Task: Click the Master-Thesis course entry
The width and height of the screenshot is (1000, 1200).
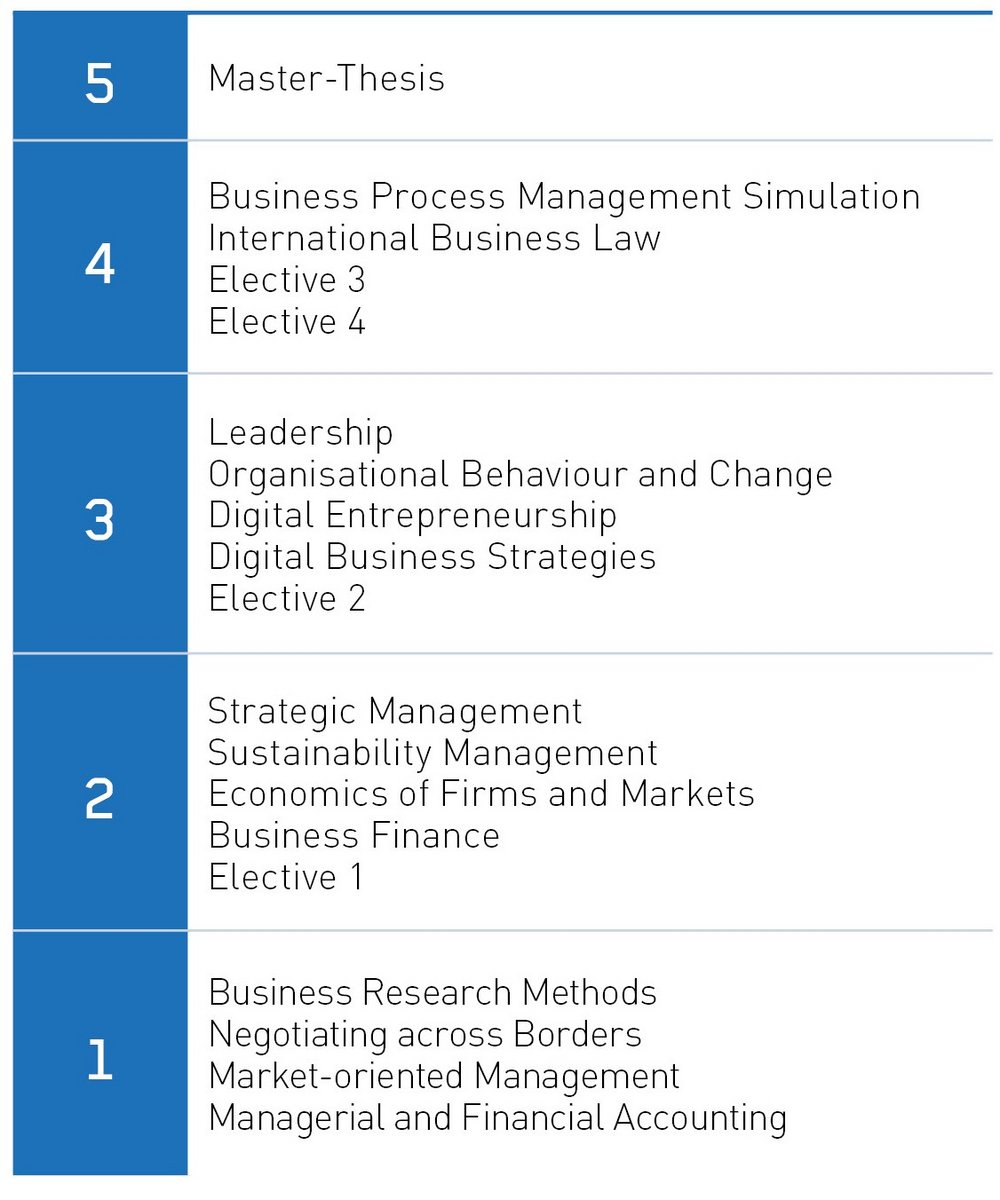Action: pos(326,78)
